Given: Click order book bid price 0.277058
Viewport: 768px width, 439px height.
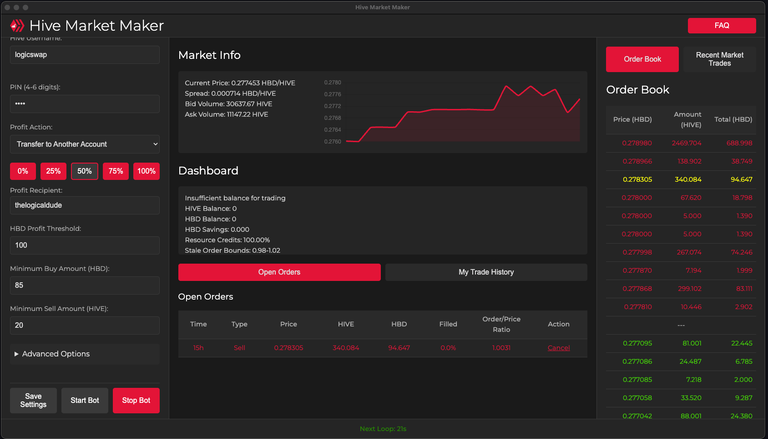Looking at the screenshot, I should (637, 398).
